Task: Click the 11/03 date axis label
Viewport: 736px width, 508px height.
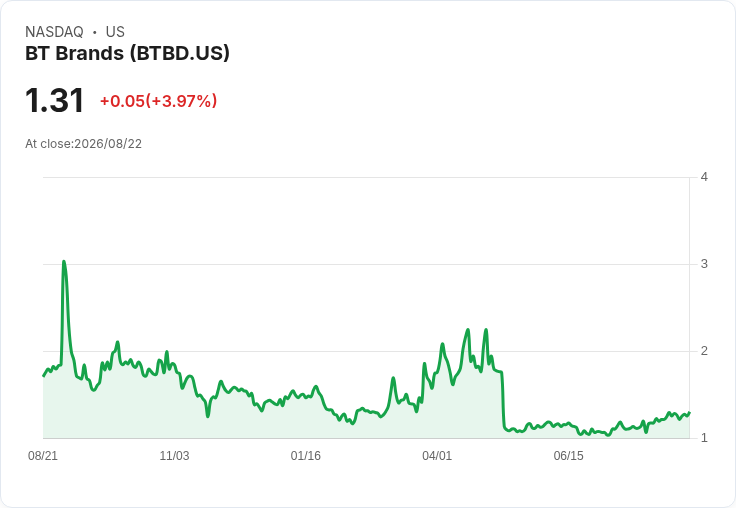Action: point(174,456)
